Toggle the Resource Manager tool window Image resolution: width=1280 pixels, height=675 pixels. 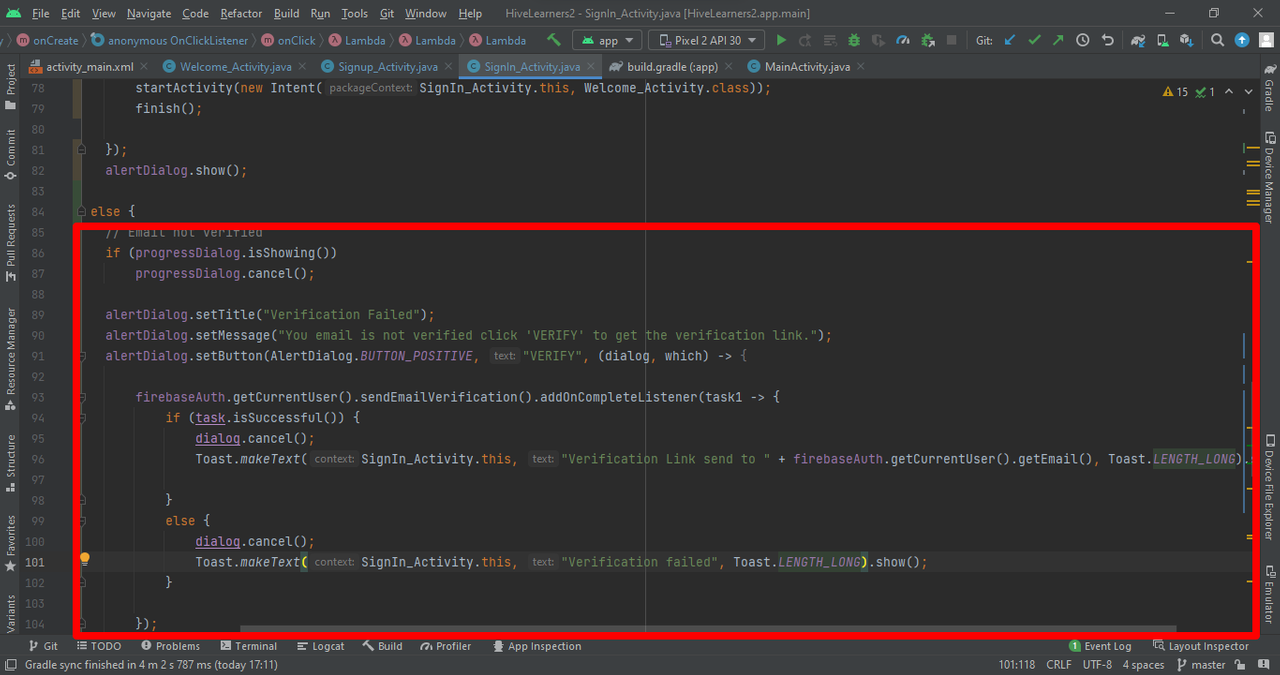coord(11,359)
